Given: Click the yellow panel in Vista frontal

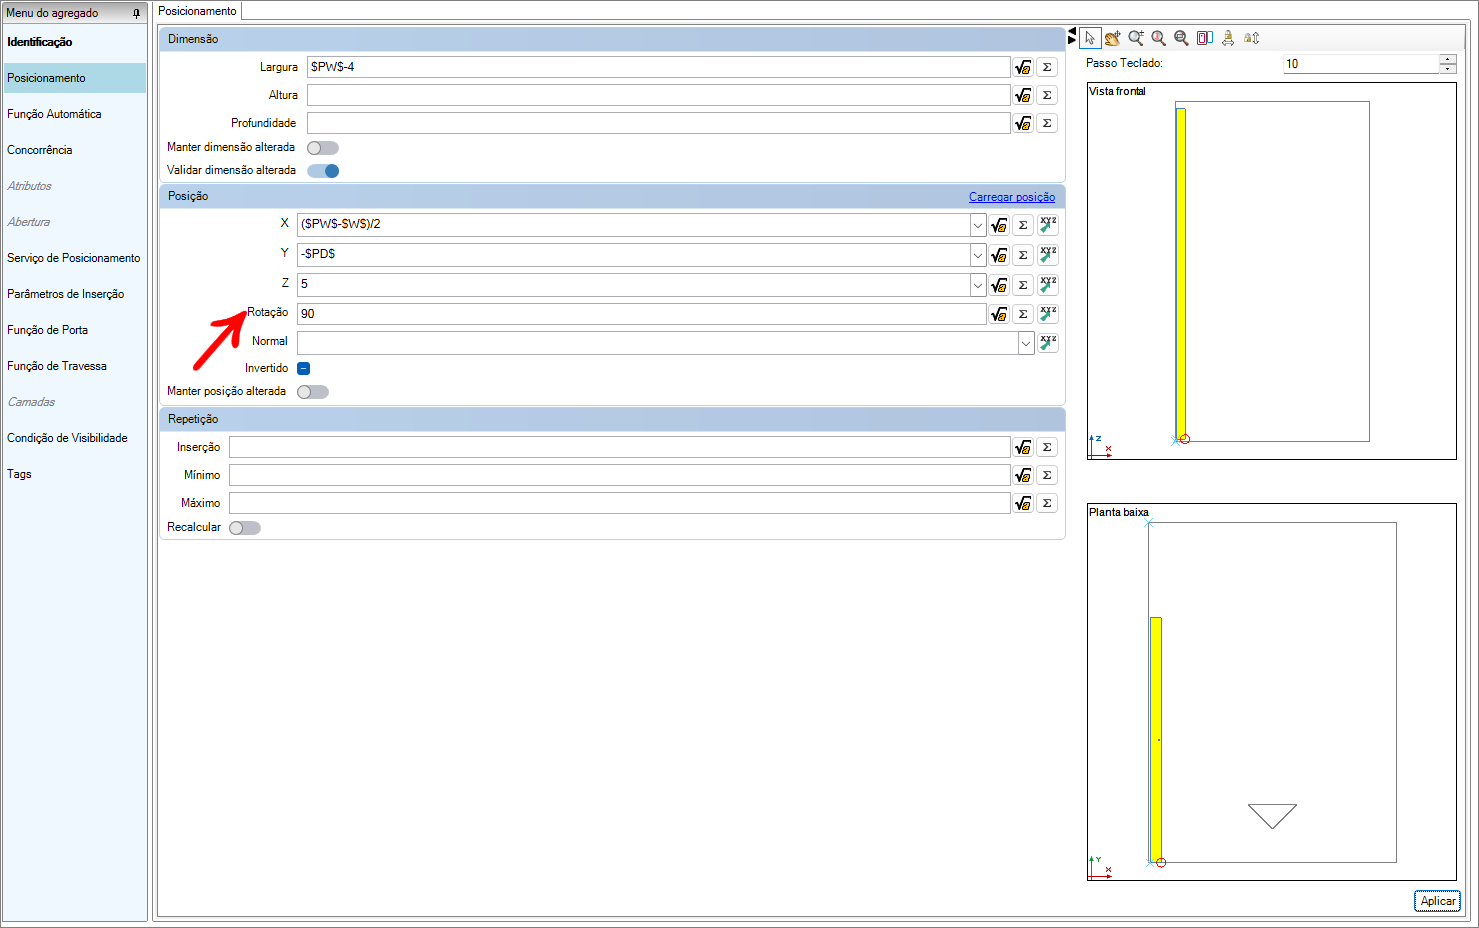Looking at the screenshot, I should [1181, 273].
